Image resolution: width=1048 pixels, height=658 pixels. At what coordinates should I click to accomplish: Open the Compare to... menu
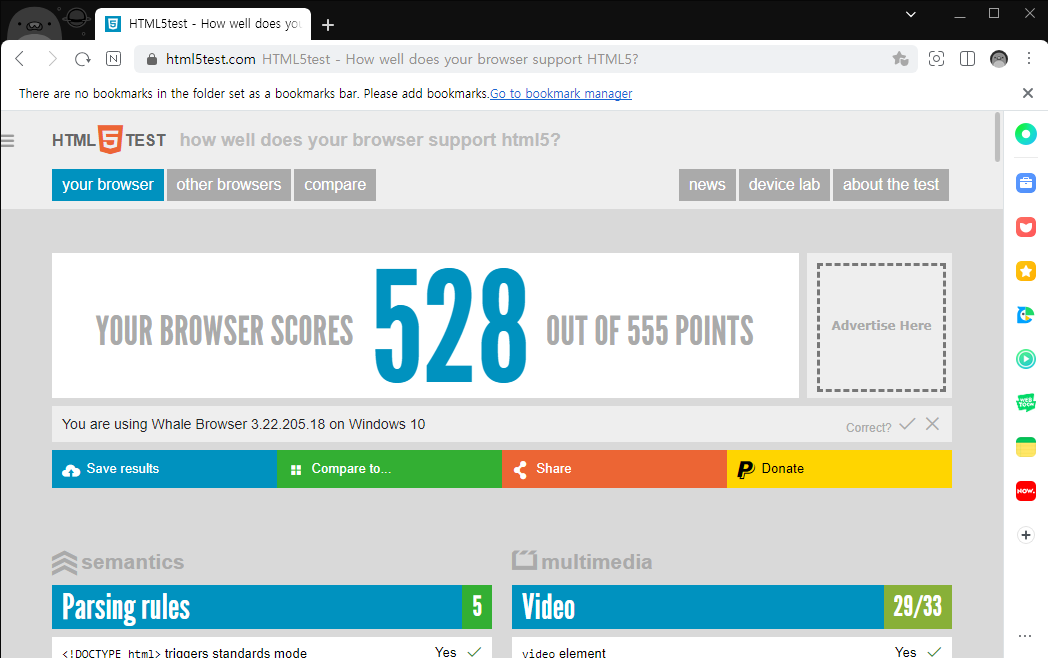tap(390, 469)
